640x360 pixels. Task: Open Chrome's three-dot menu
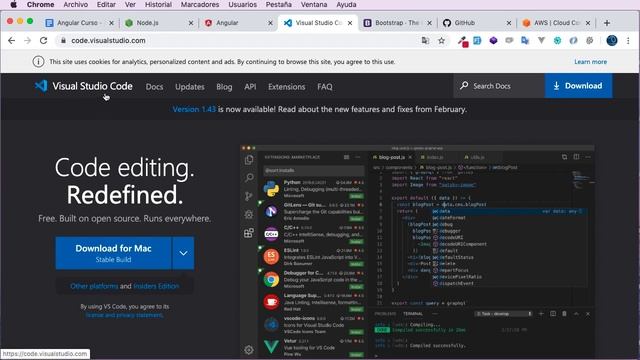(x=628, y=40)
